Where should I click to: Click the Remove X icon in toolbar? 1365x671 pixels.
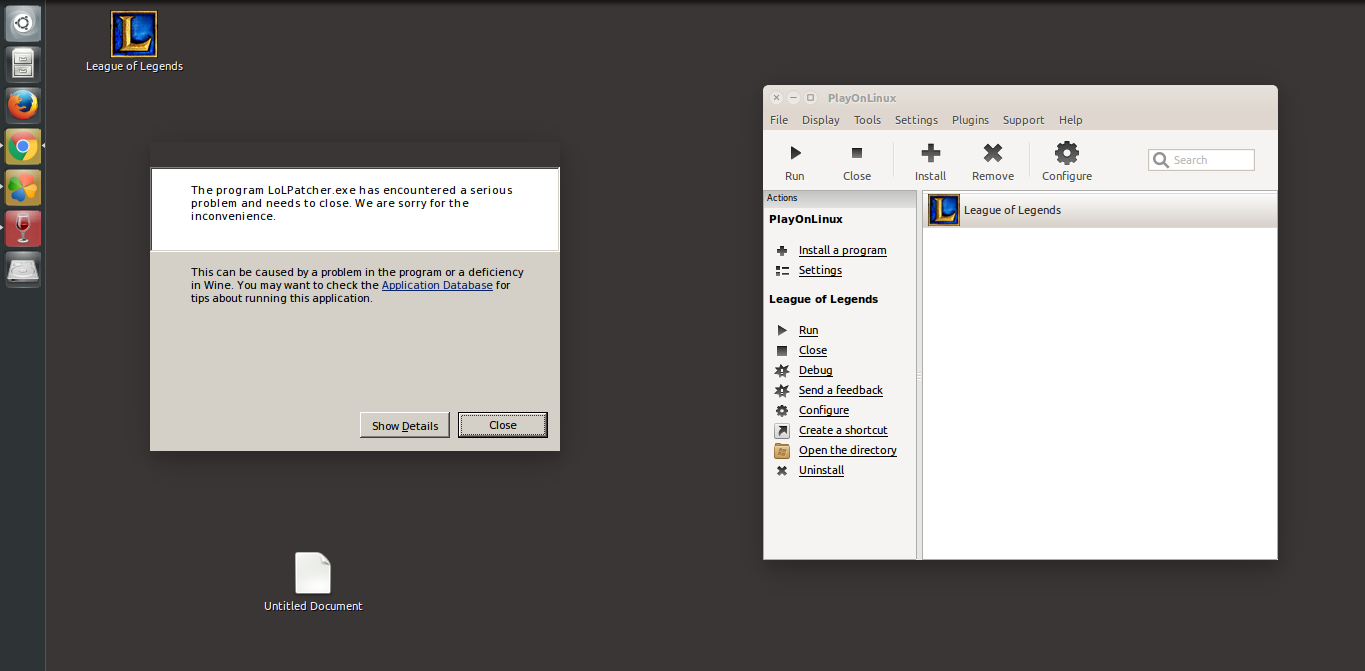tap(992, 153)
